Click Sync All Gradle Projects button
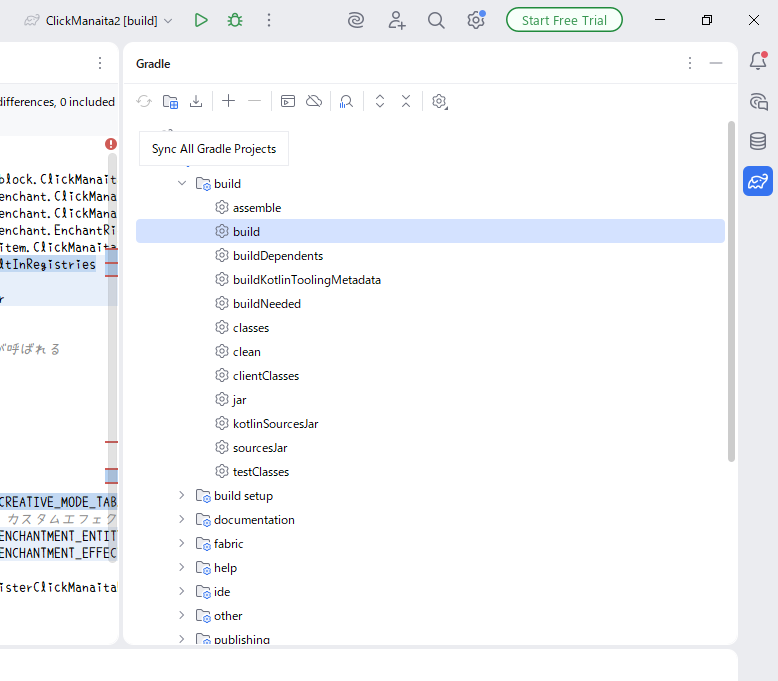 tap(144, 101)
